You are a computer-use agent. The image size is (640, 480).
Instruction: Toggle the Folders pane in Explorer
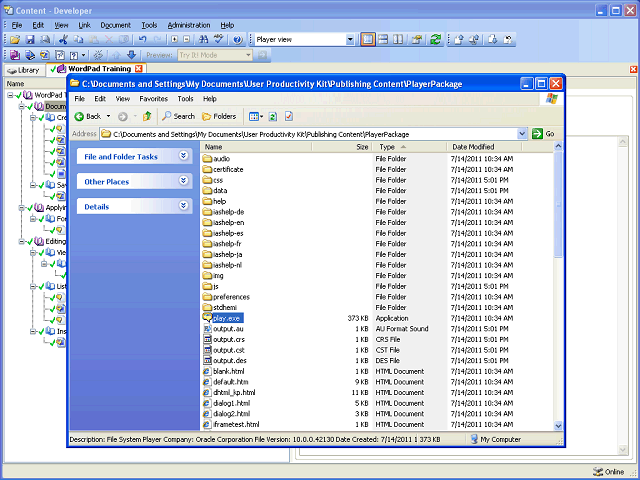pyautogui.click(x=219, y=116)
